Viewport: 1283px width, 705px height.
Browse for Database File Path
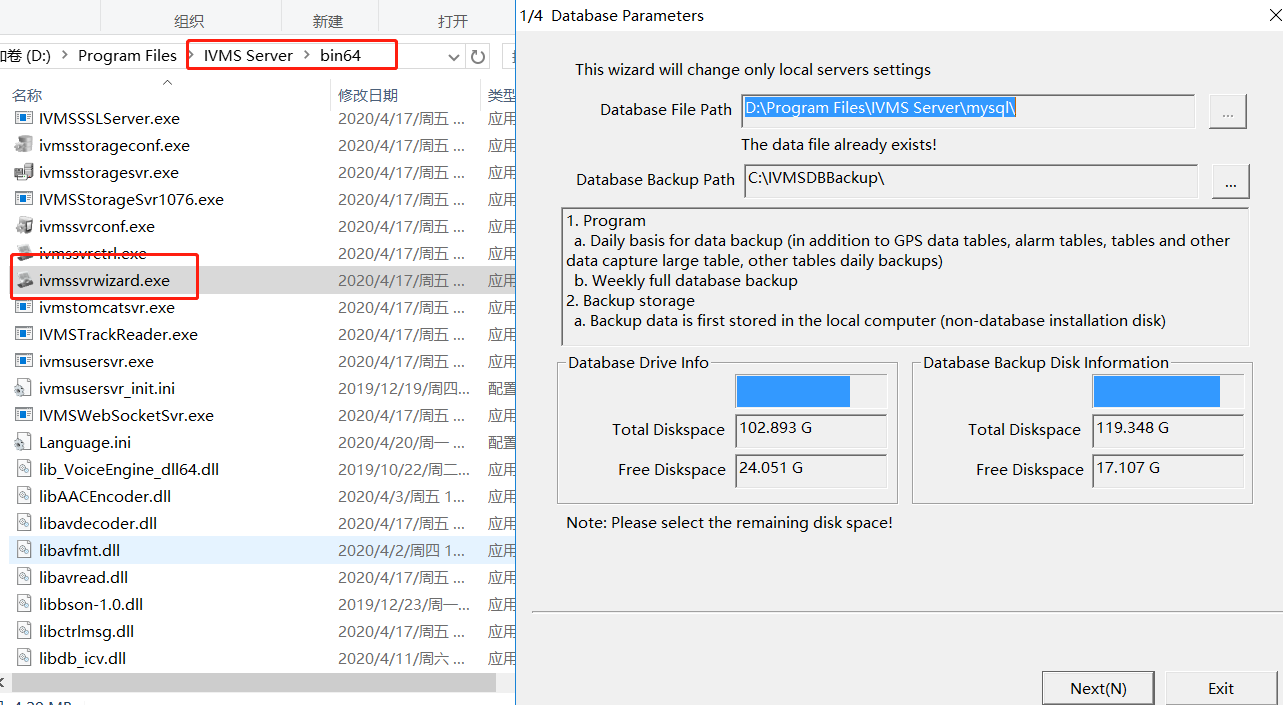(1227, 112)
